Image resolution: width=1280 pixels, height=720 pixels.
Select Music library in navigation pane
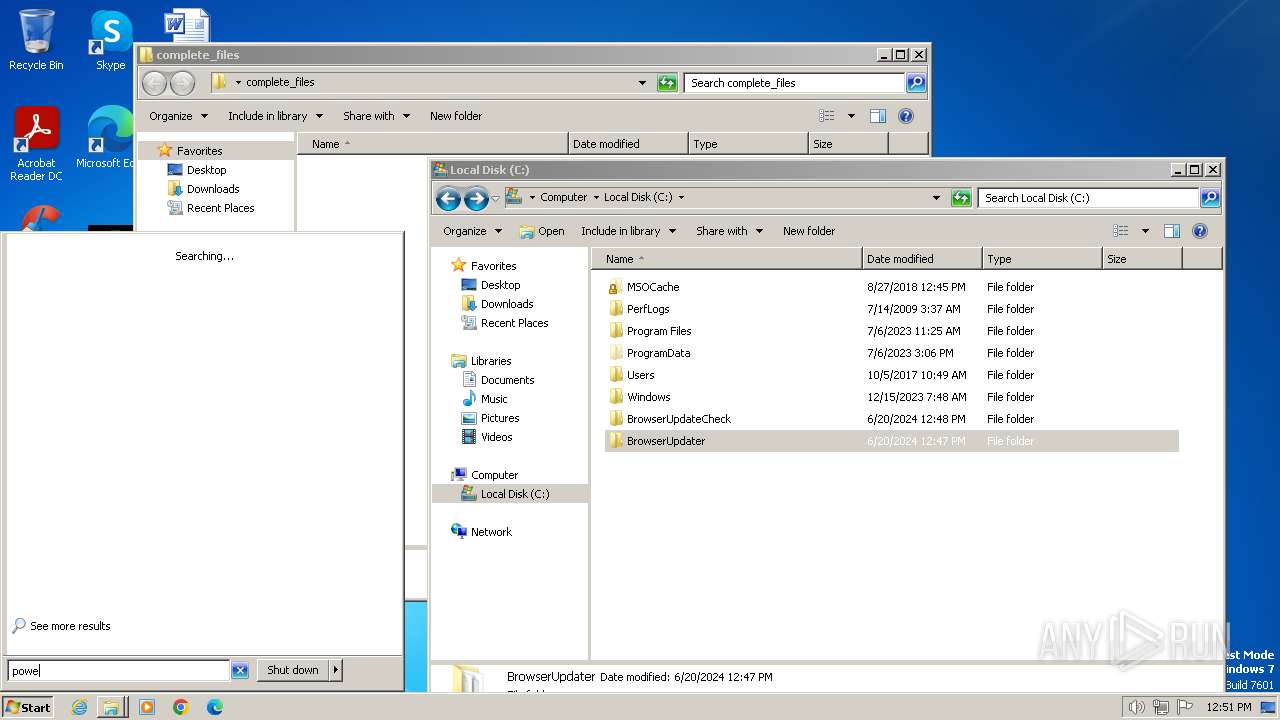tap(494, 399)
